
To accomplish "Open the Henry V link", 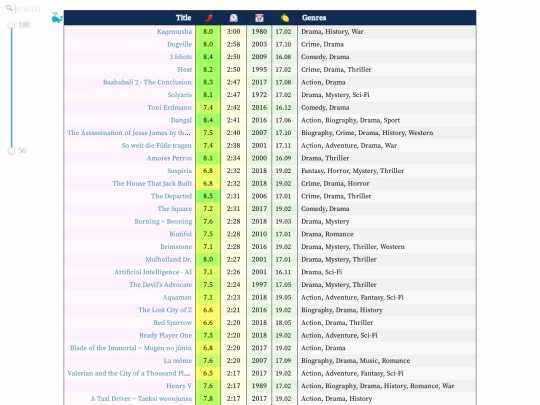I will (179, 386).
